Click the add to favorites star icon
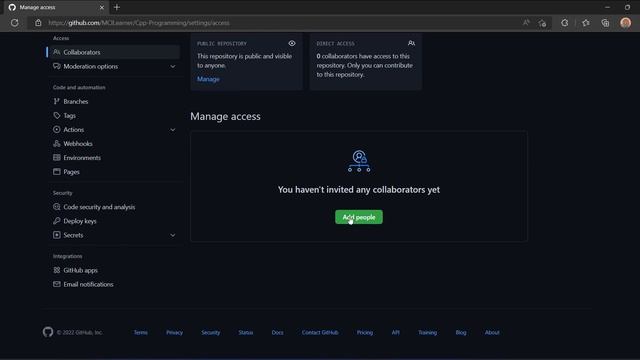640x360 pixels. point(542,23)
